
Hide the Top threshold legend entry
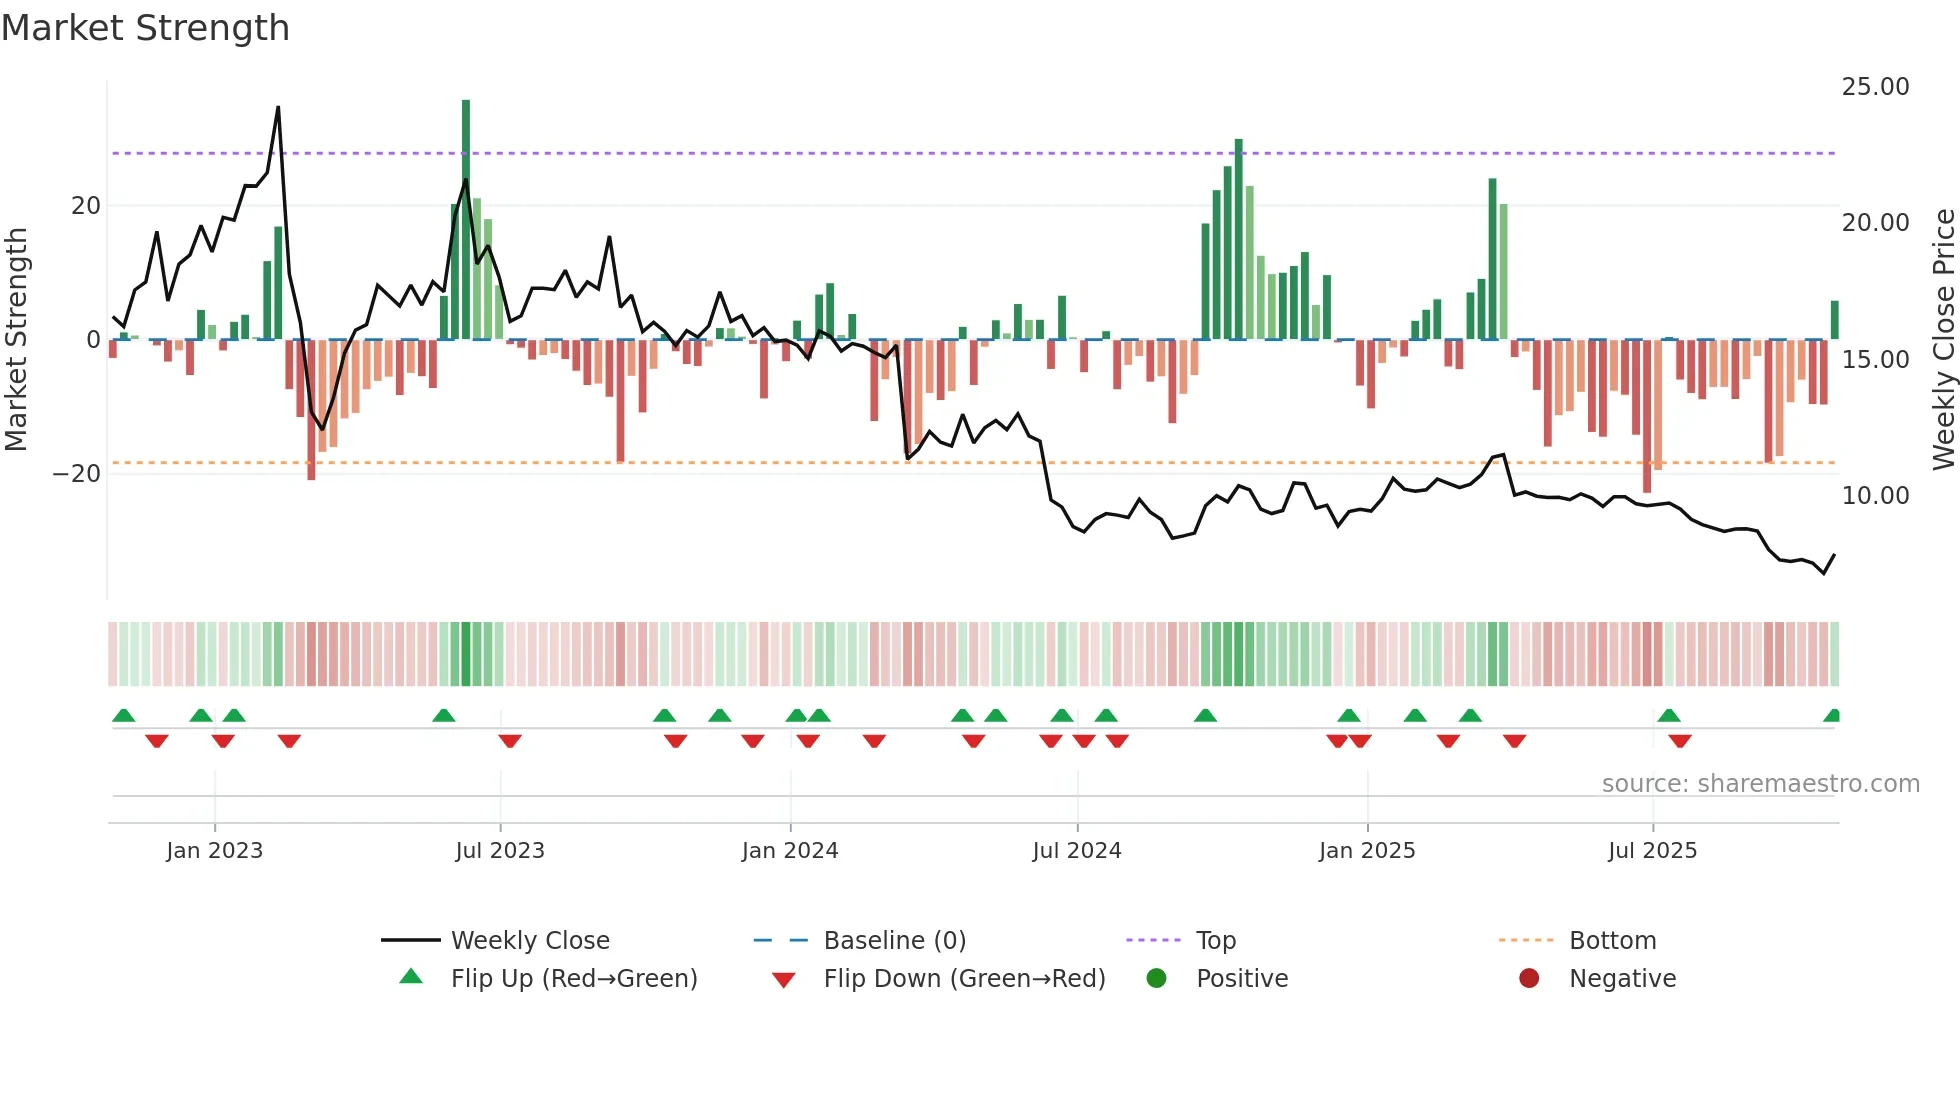(1215, 940)
